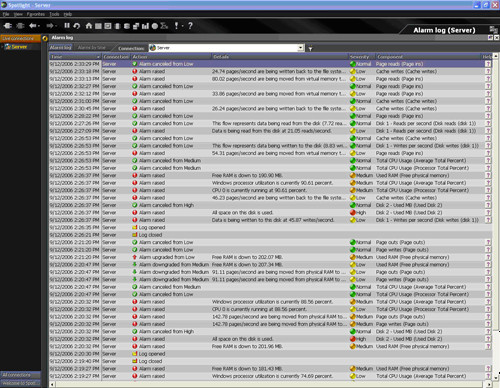
Task: Click the icon at right of Alarm log (Server) title
Action: point(493,30)
